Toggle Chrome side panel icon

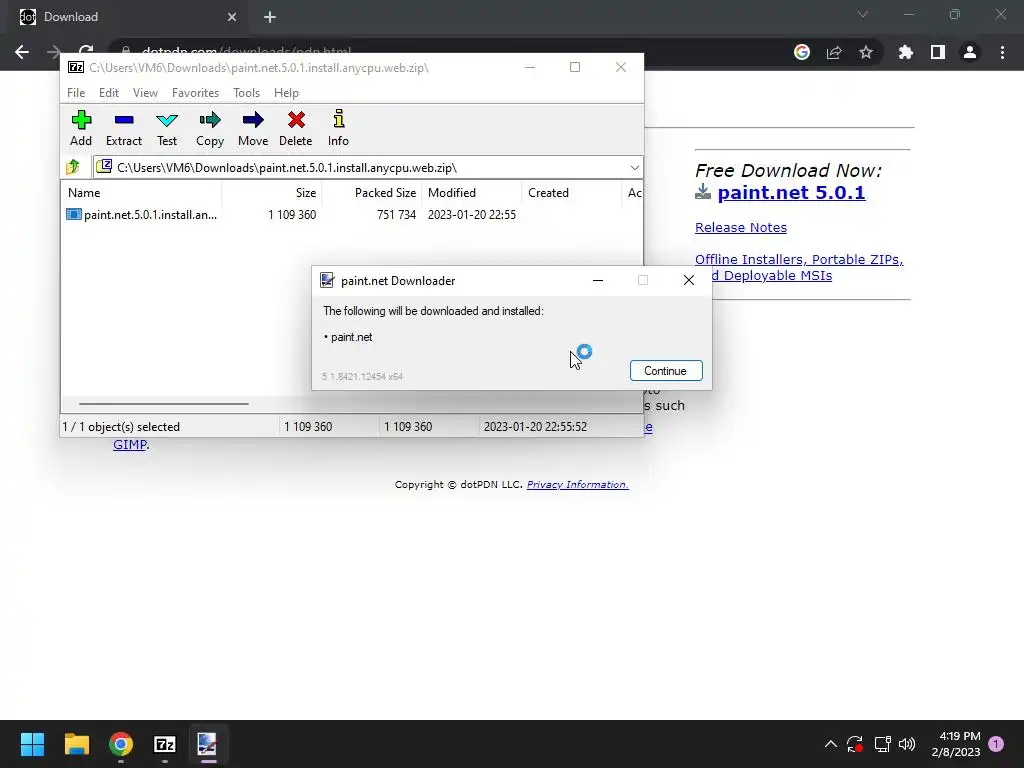pos(938,52)
